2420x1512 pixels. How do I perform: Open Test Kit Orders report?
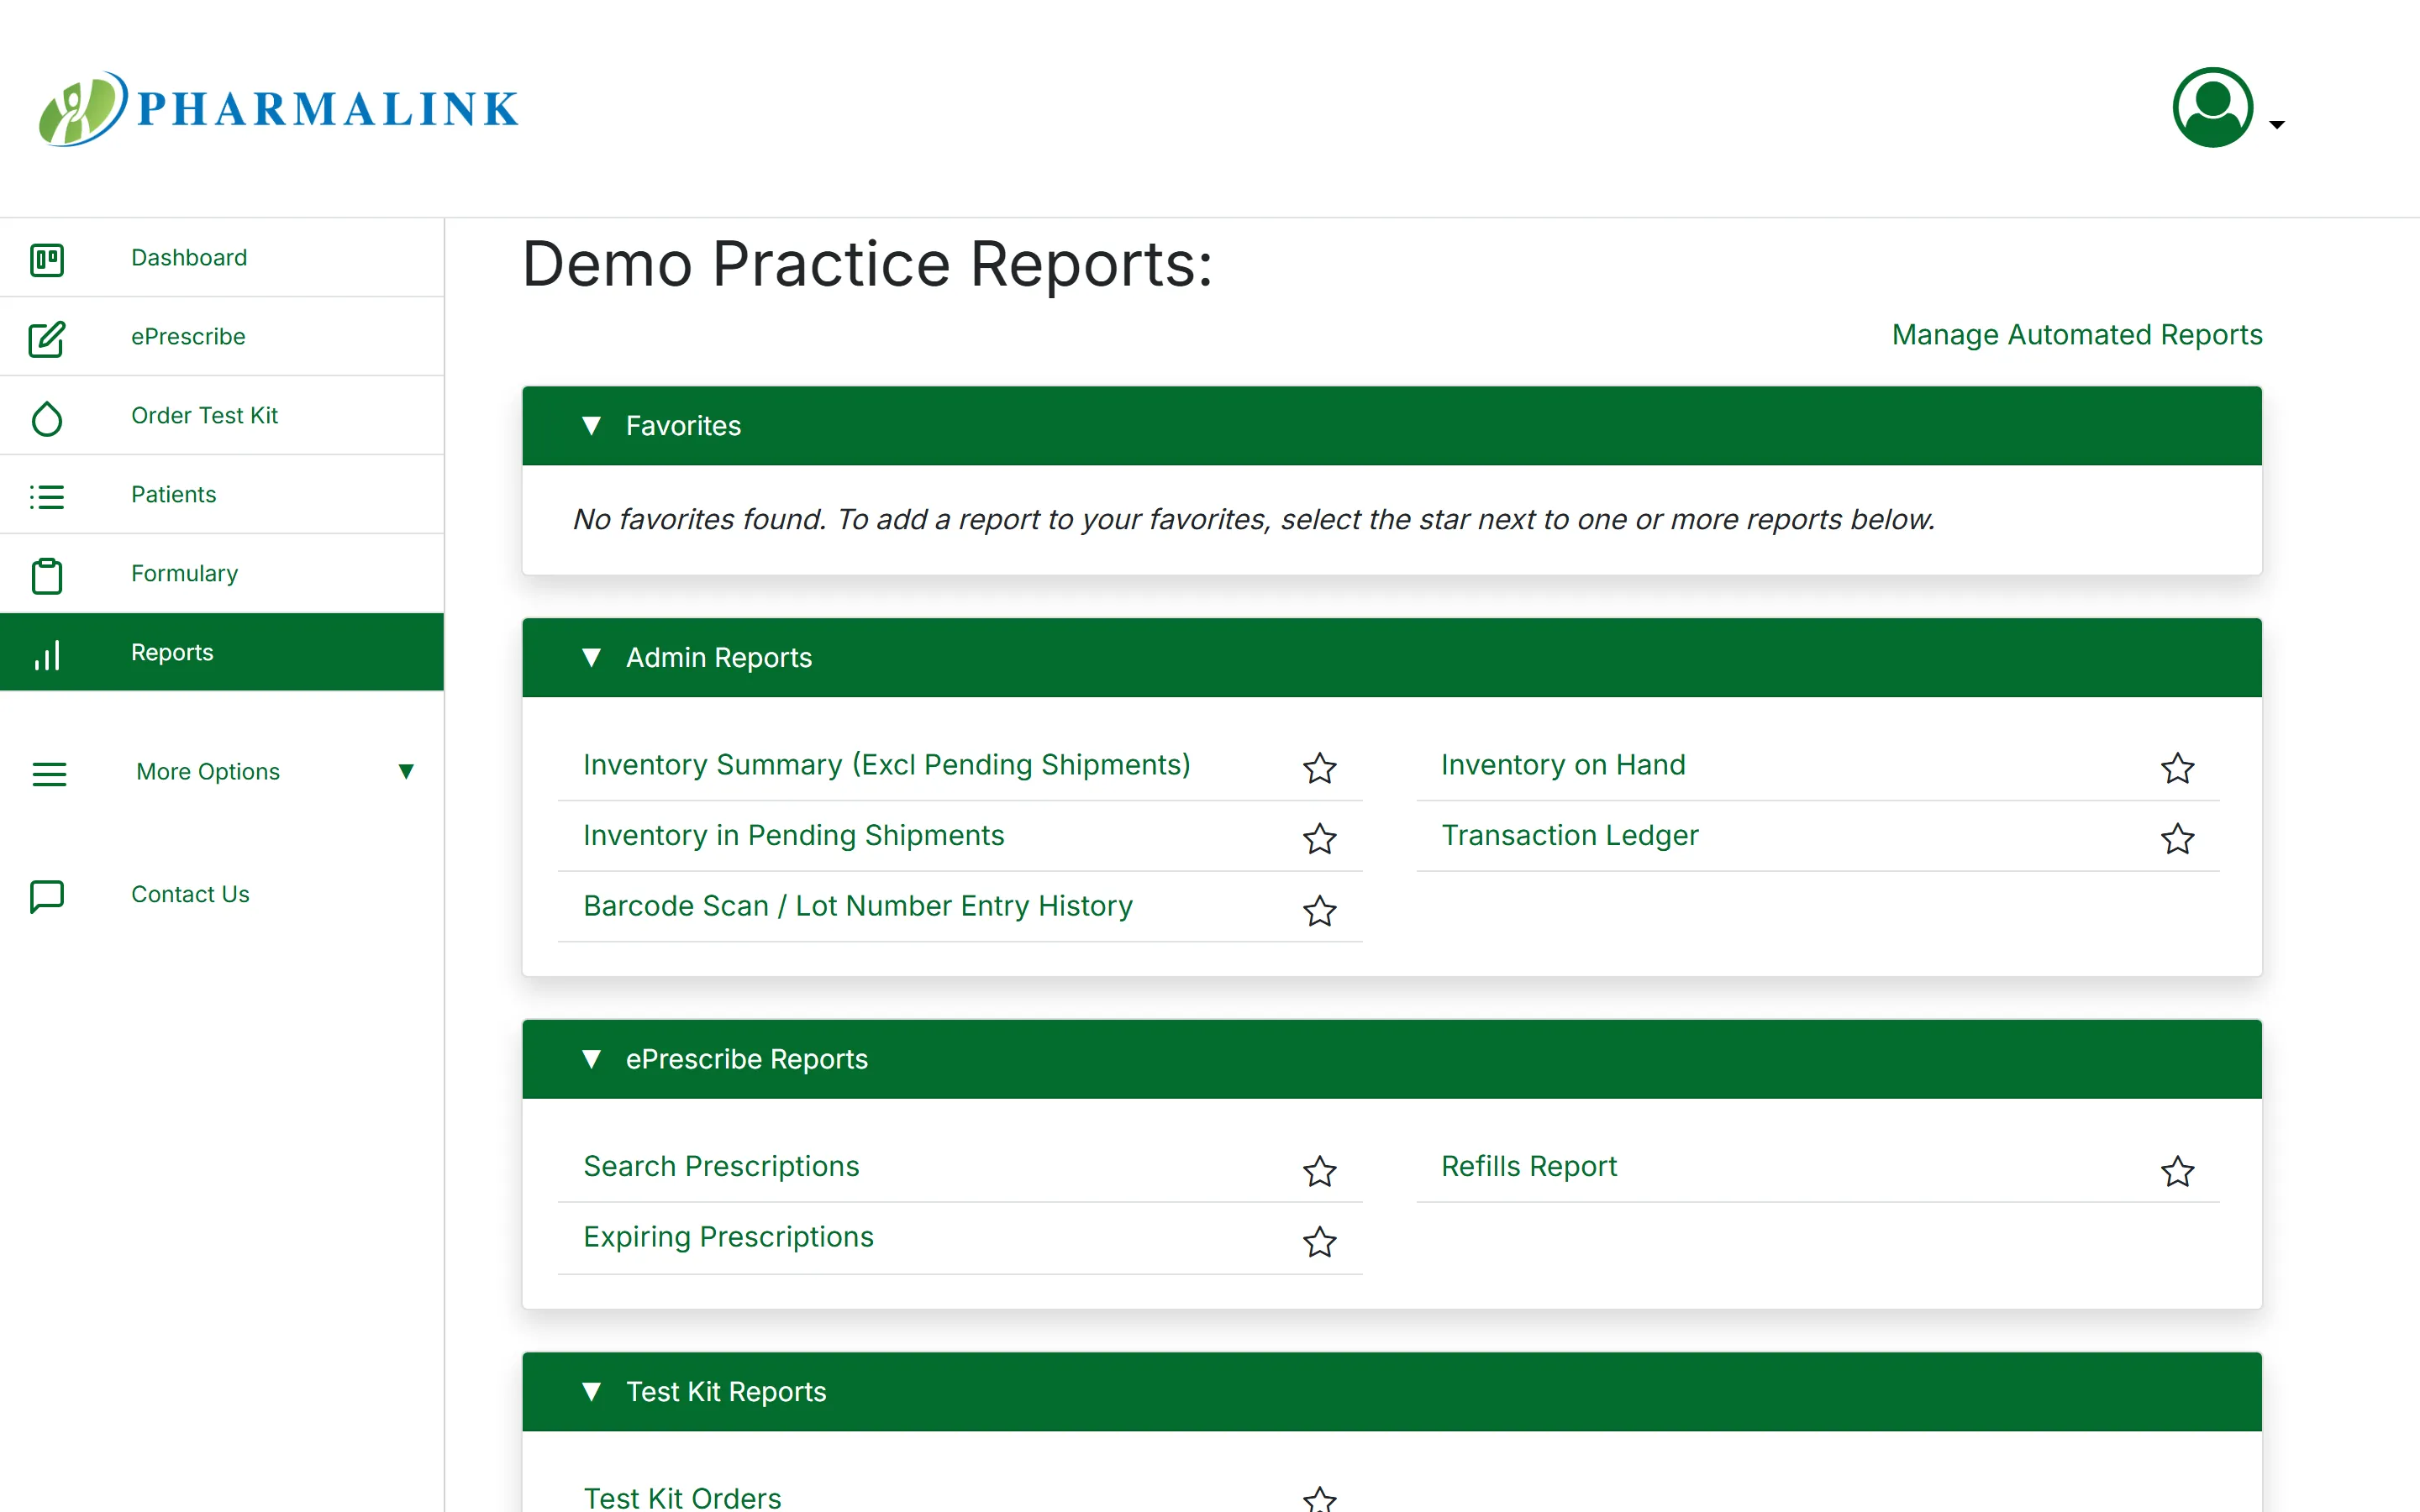coord(682,1498)
